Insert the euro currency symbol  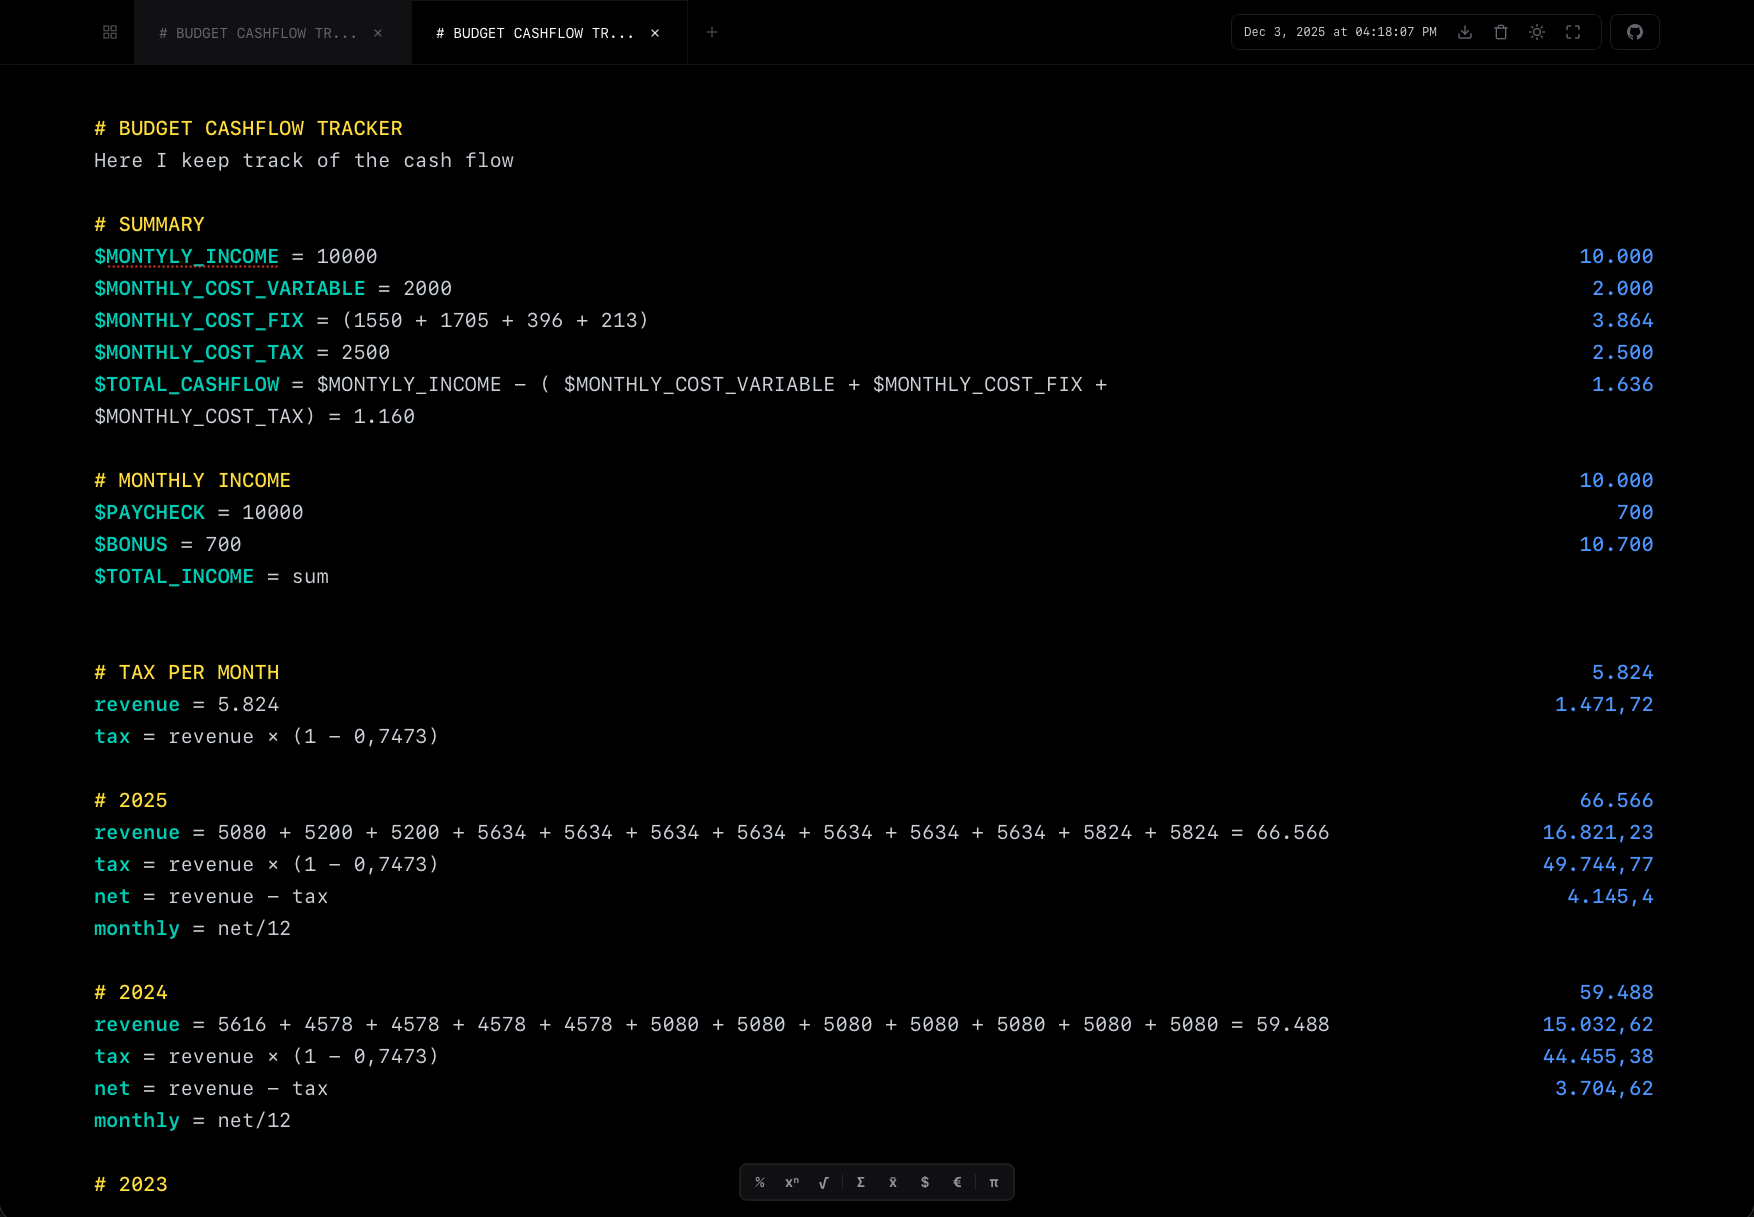pos(957,1182)
